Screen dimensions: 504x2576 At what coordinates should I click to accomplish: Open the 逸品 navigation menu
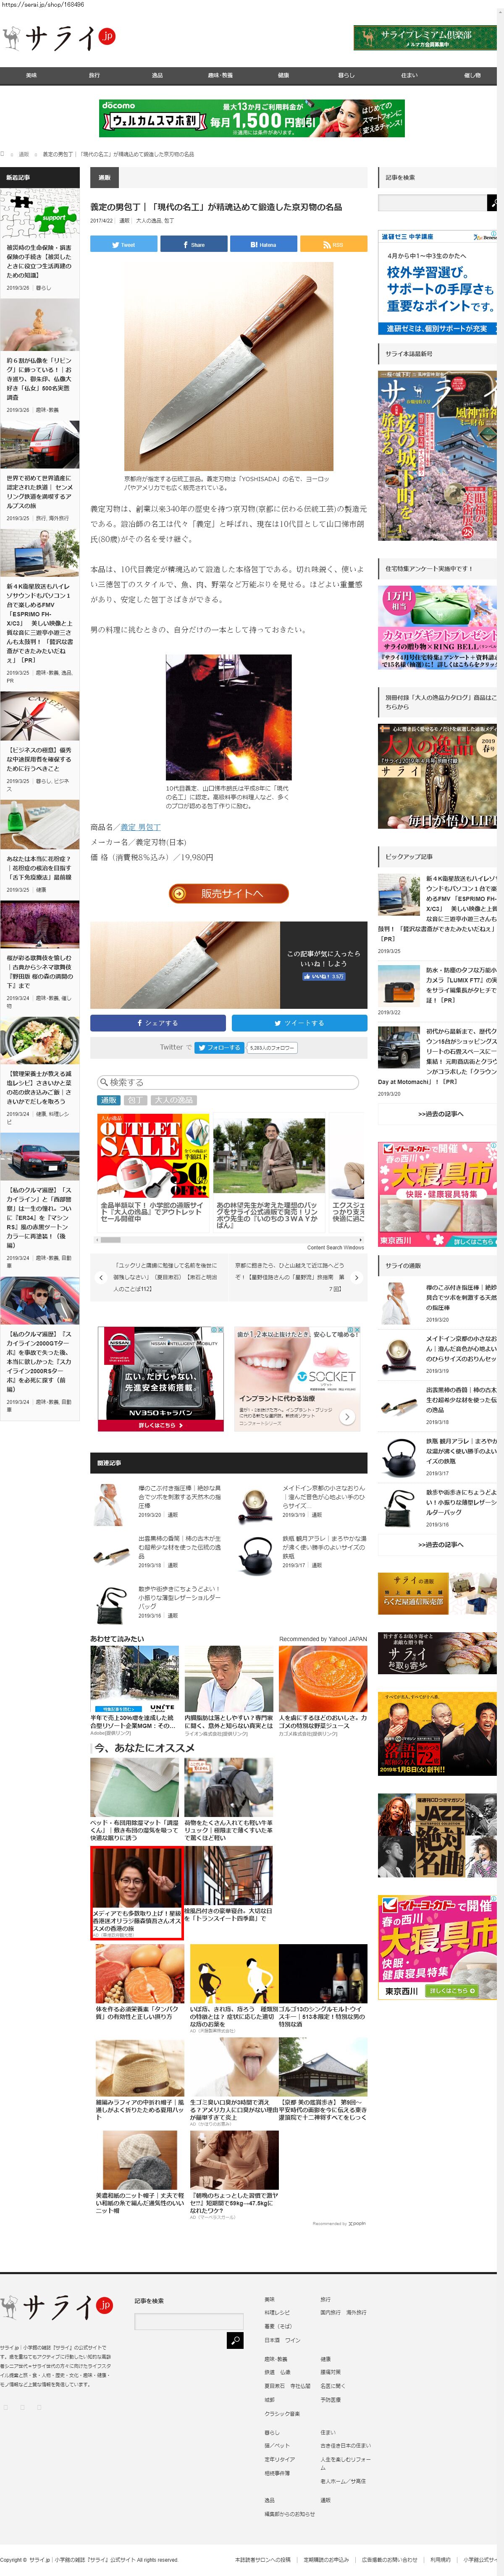(157, 75)
